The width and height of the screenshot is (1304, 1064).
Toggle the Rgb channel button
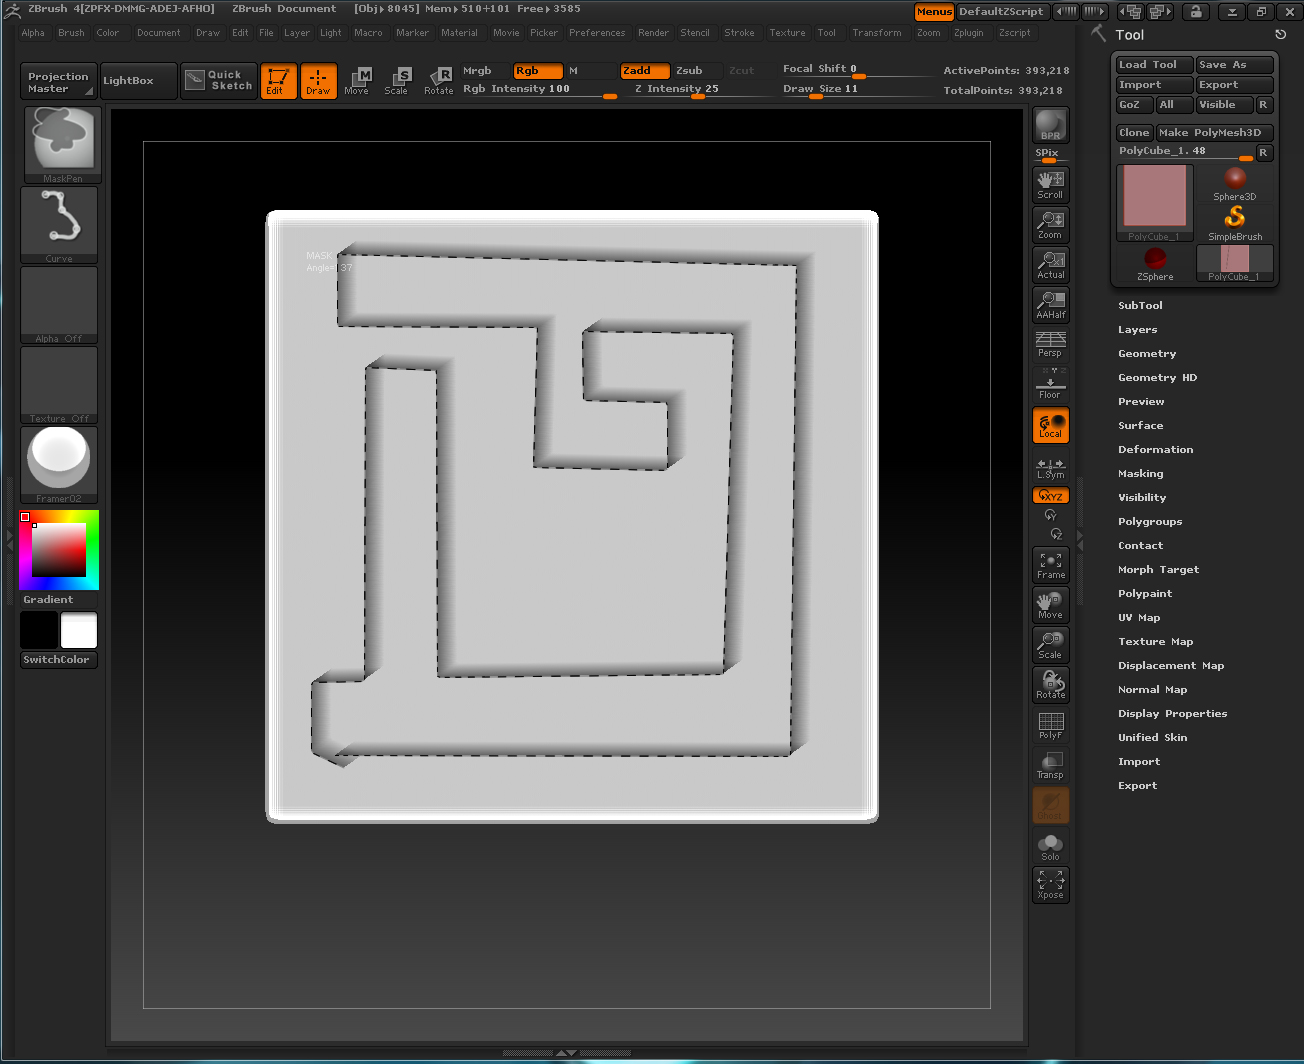[538, 71]
